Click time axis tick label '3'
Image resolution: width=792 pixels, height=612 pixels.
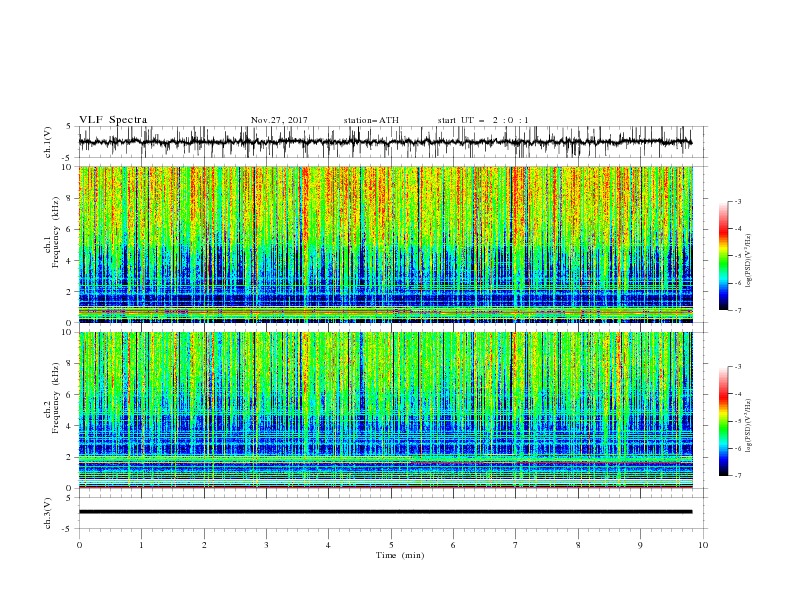pyautogui.click(x=266, y=545)
